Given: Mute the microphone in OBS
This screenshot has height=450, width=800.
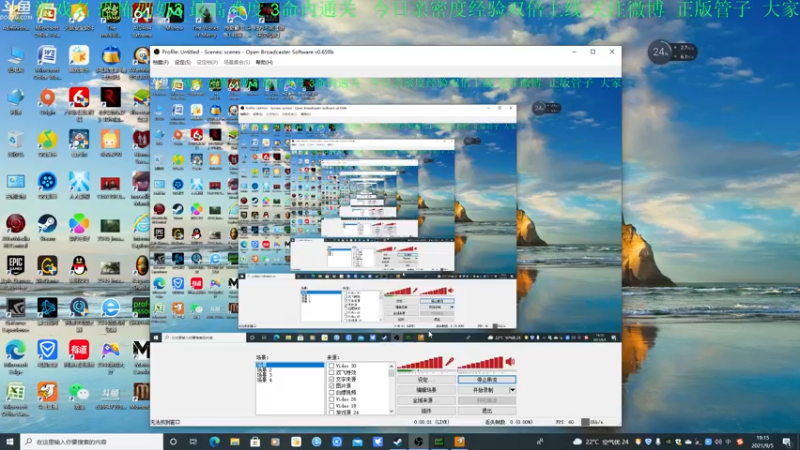Looking at the screenshot, I should tap(449, 362).
